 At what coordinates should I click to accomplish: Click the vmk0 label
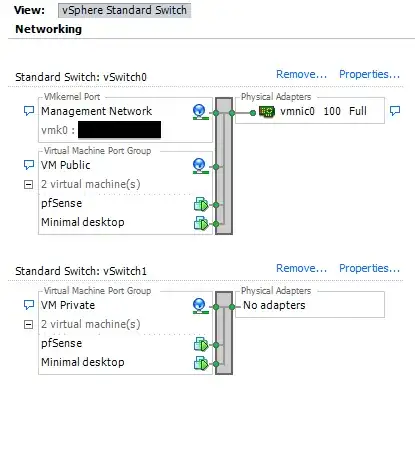click(58, 130)
